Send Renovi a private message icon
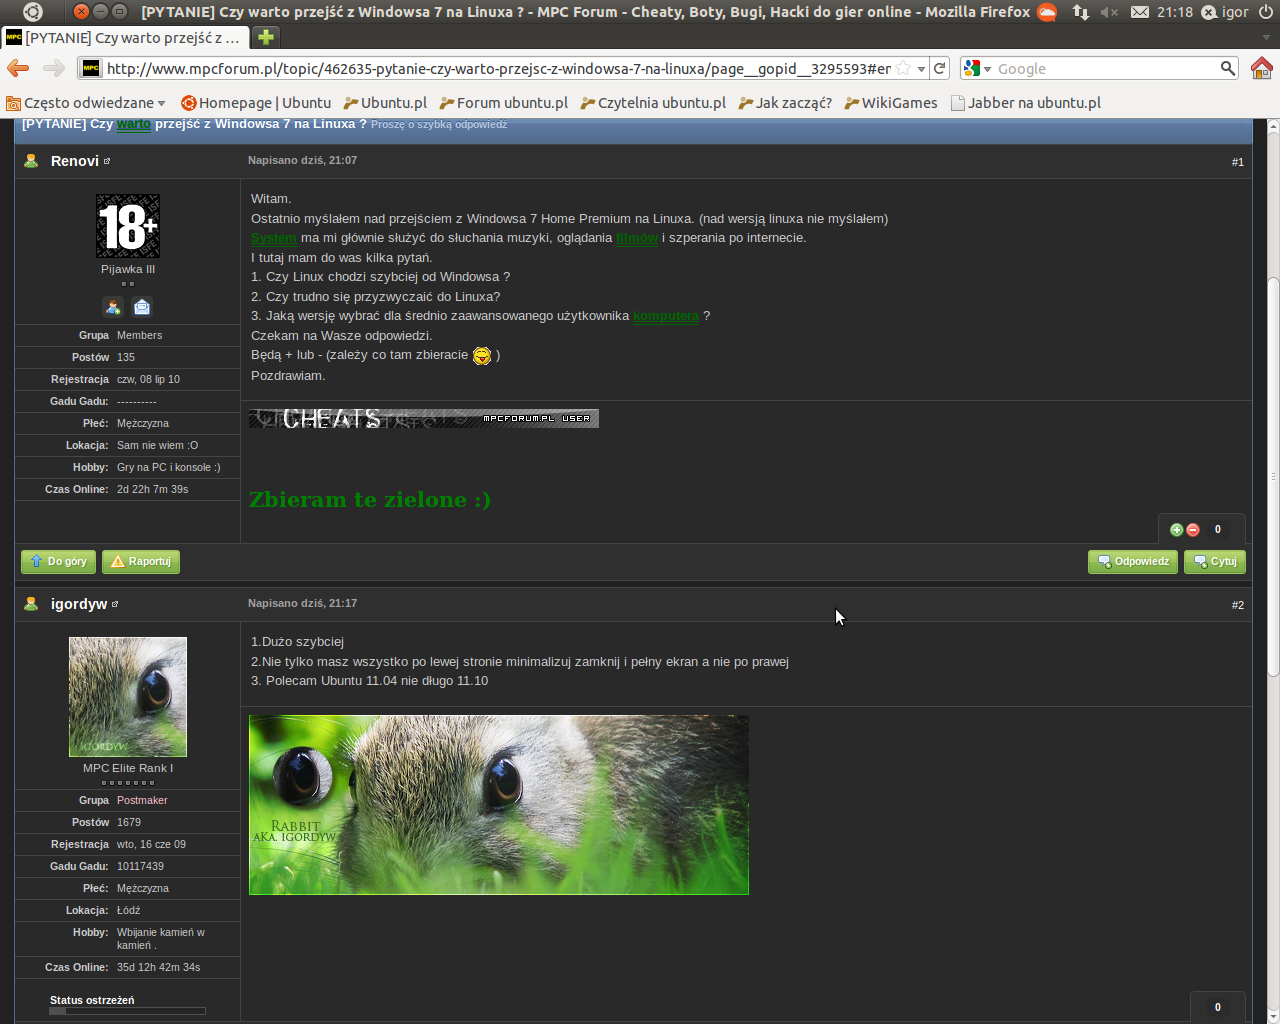The image size is (1280, 1024). tap(142, 307)
